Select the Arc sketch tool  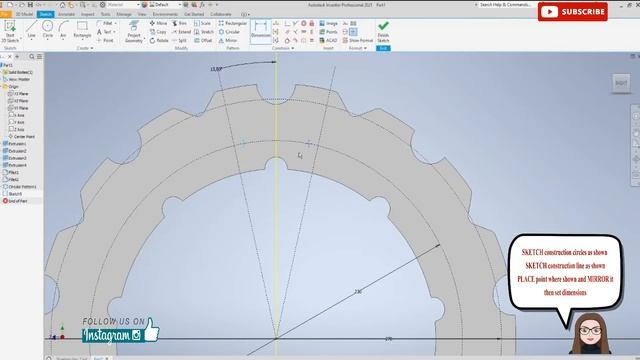tap(63, 29)
